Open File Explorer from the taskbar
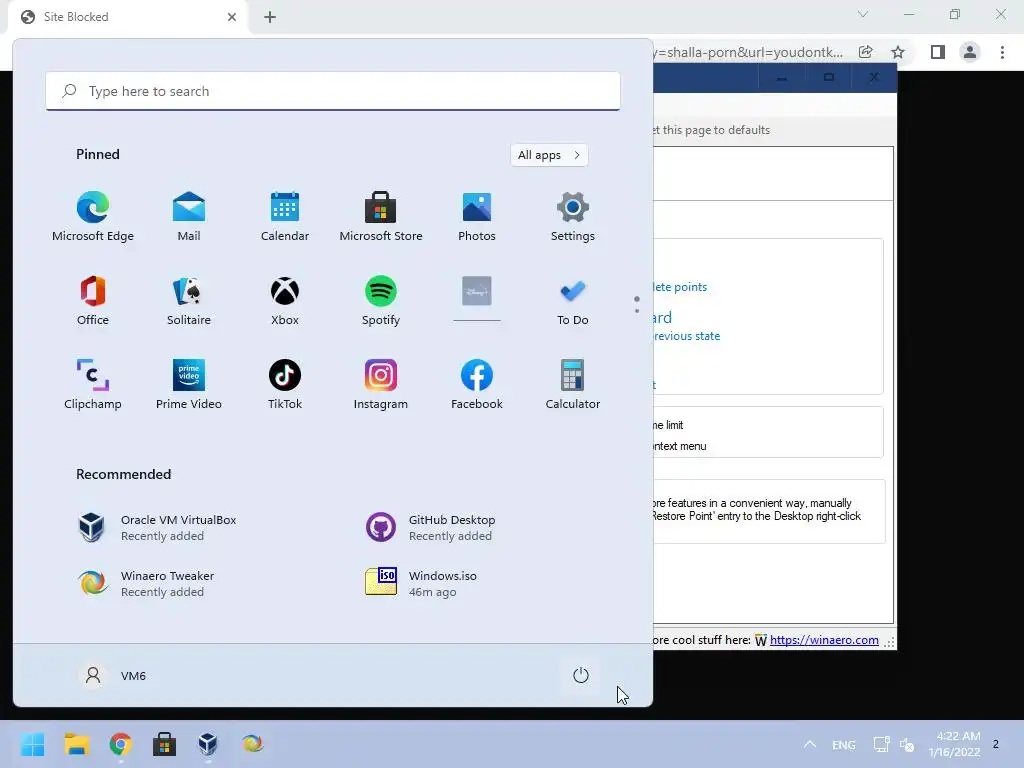 [x=76, y=744]
